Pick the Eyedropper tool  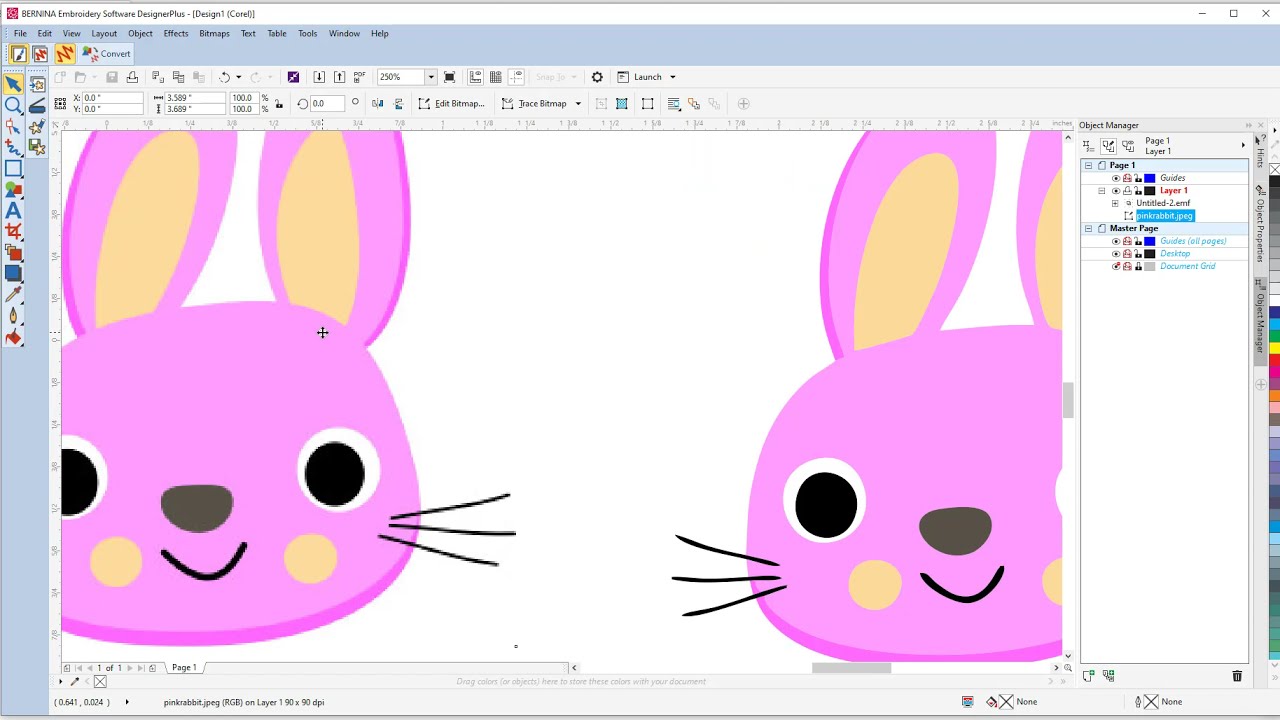click(x=13, y=295)
